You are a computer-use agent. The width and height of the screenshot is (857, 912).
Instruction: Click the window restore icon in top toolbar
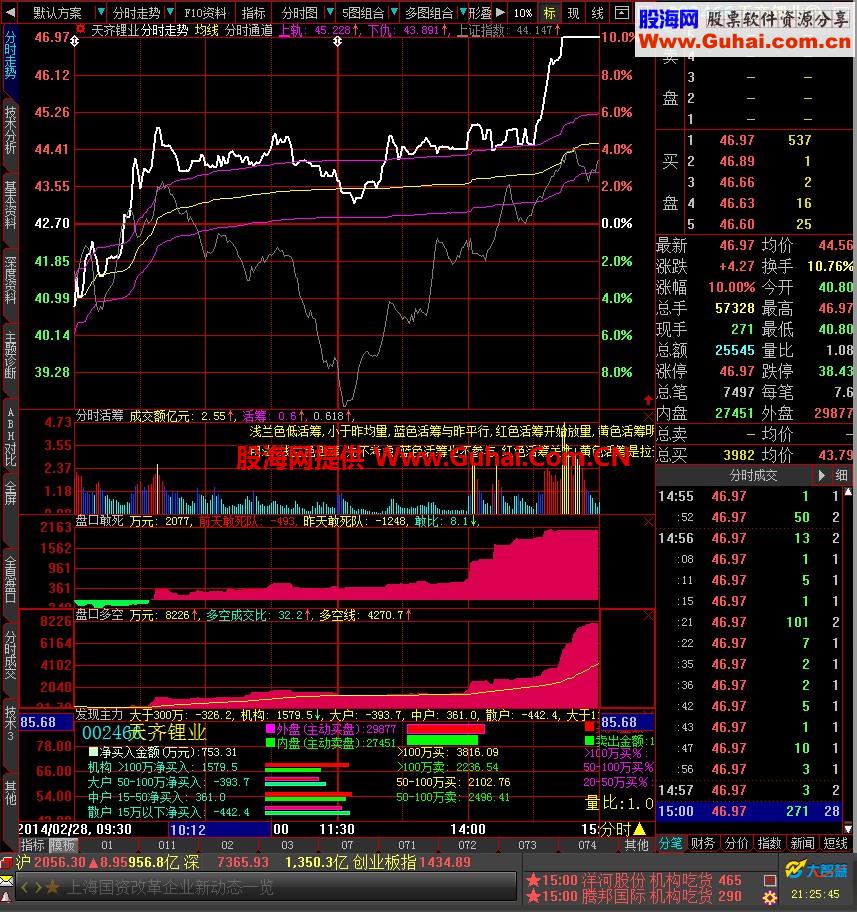(621, 12)
